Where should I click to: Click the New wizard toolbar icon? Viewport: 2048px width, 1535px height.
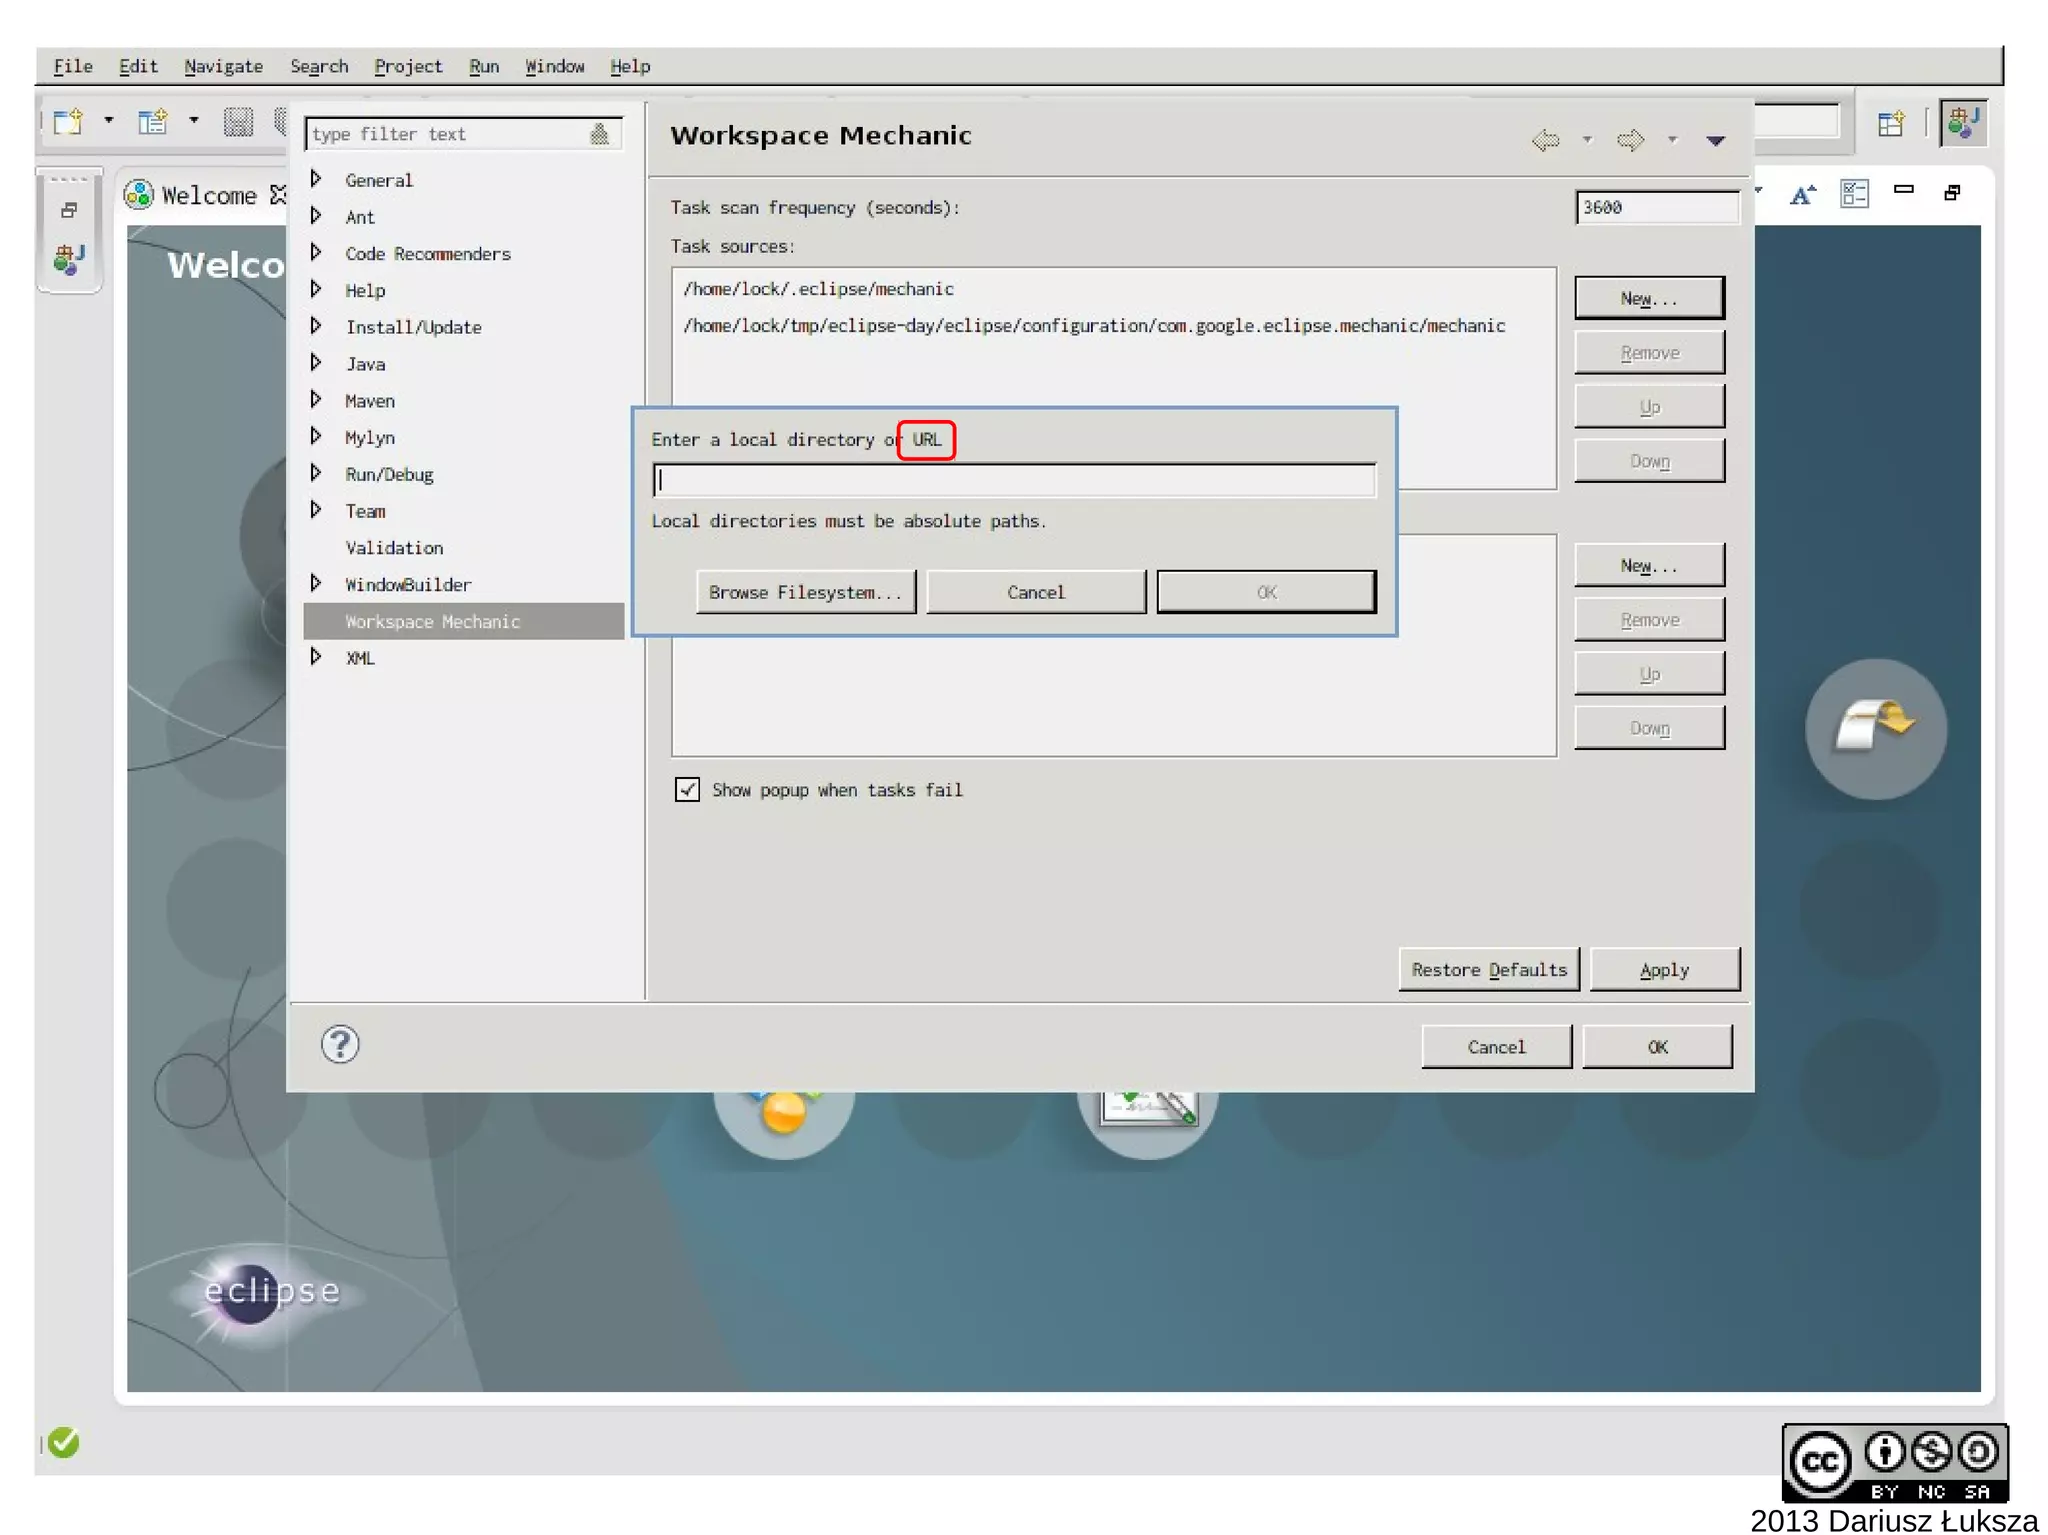(x=68, y=122)
